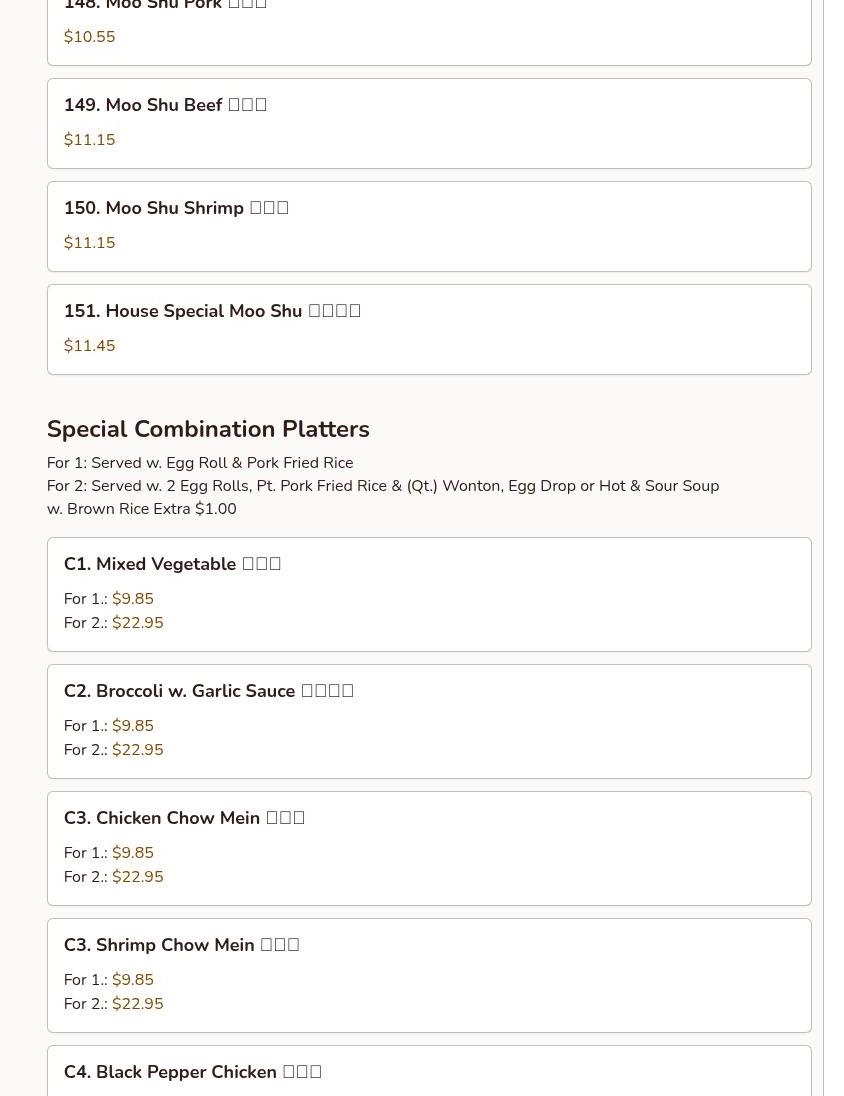The height and width of the screenshot is (1096, 844).
Task: Pick C1 Mixed Vegetable For 2 price
Action: [138, 623]
